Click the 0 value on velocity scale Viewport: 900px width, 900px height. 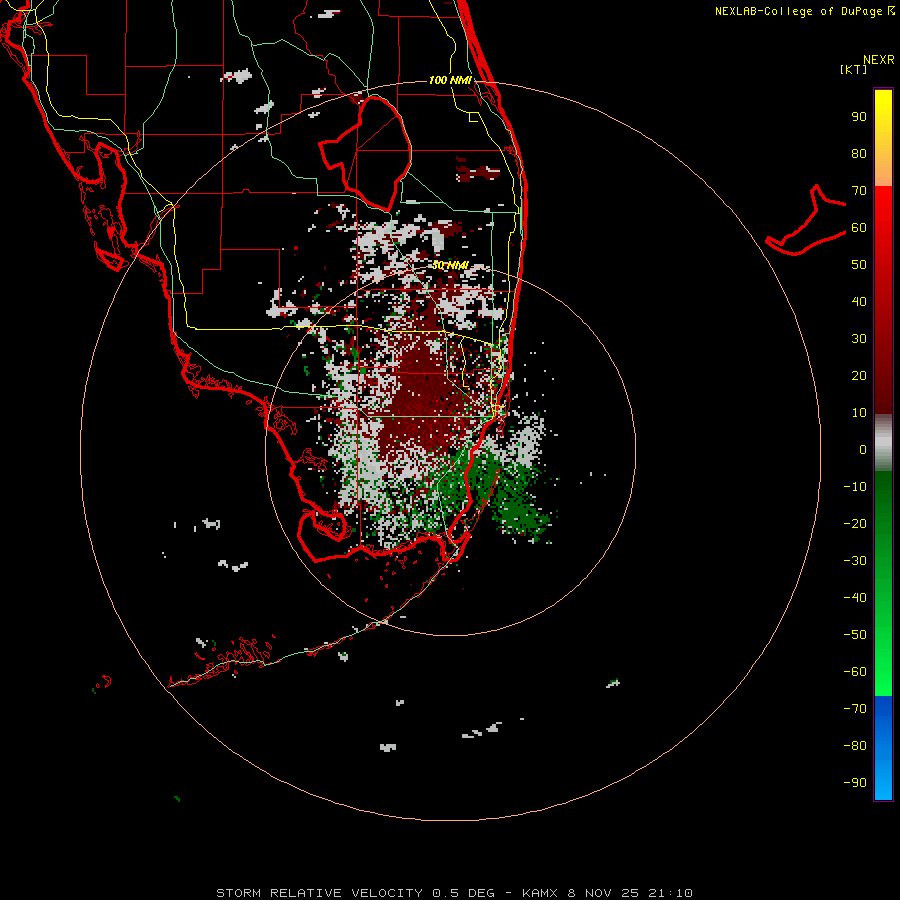(x=863, y=449)
